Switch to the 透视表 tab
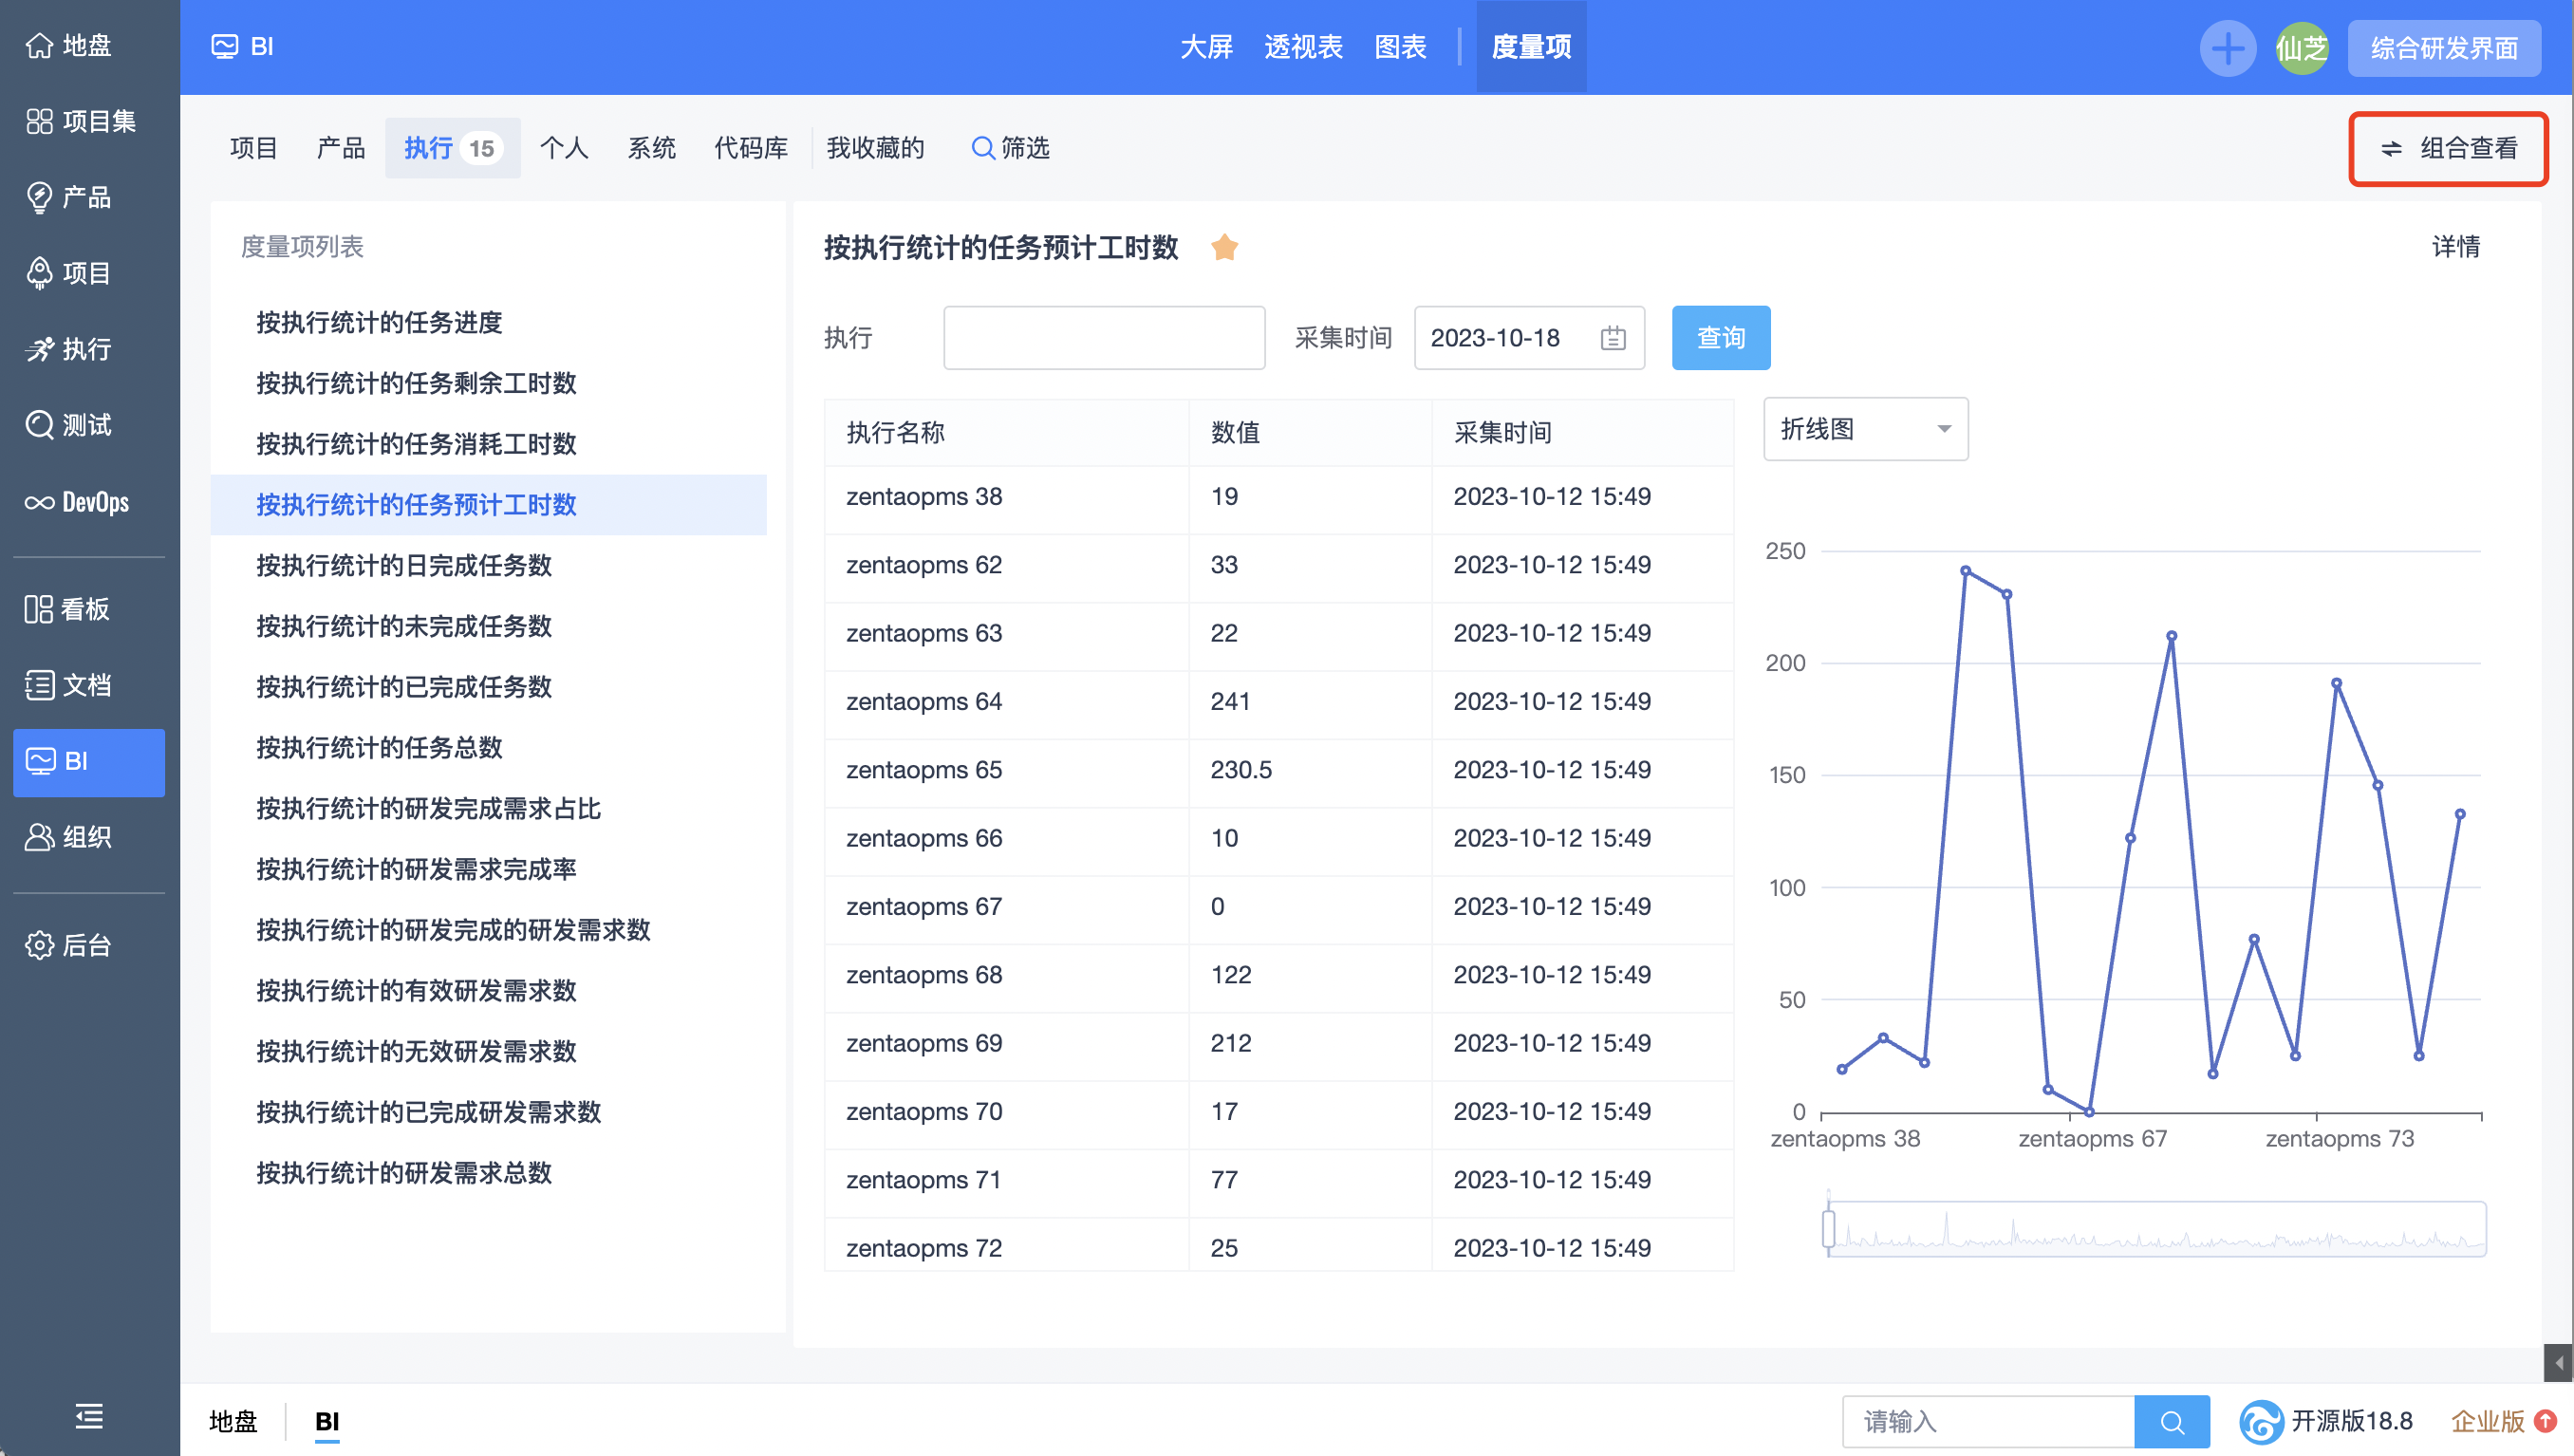 point(1302,47)
